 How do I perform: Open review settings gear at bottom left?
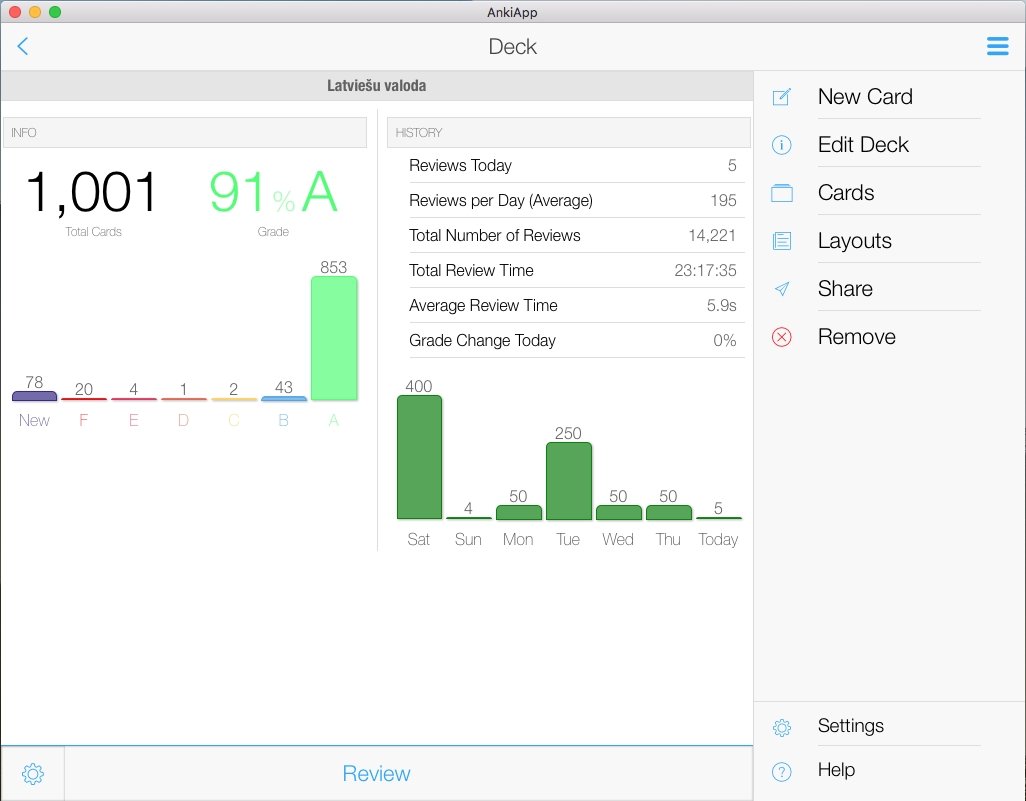coord(33,773)
